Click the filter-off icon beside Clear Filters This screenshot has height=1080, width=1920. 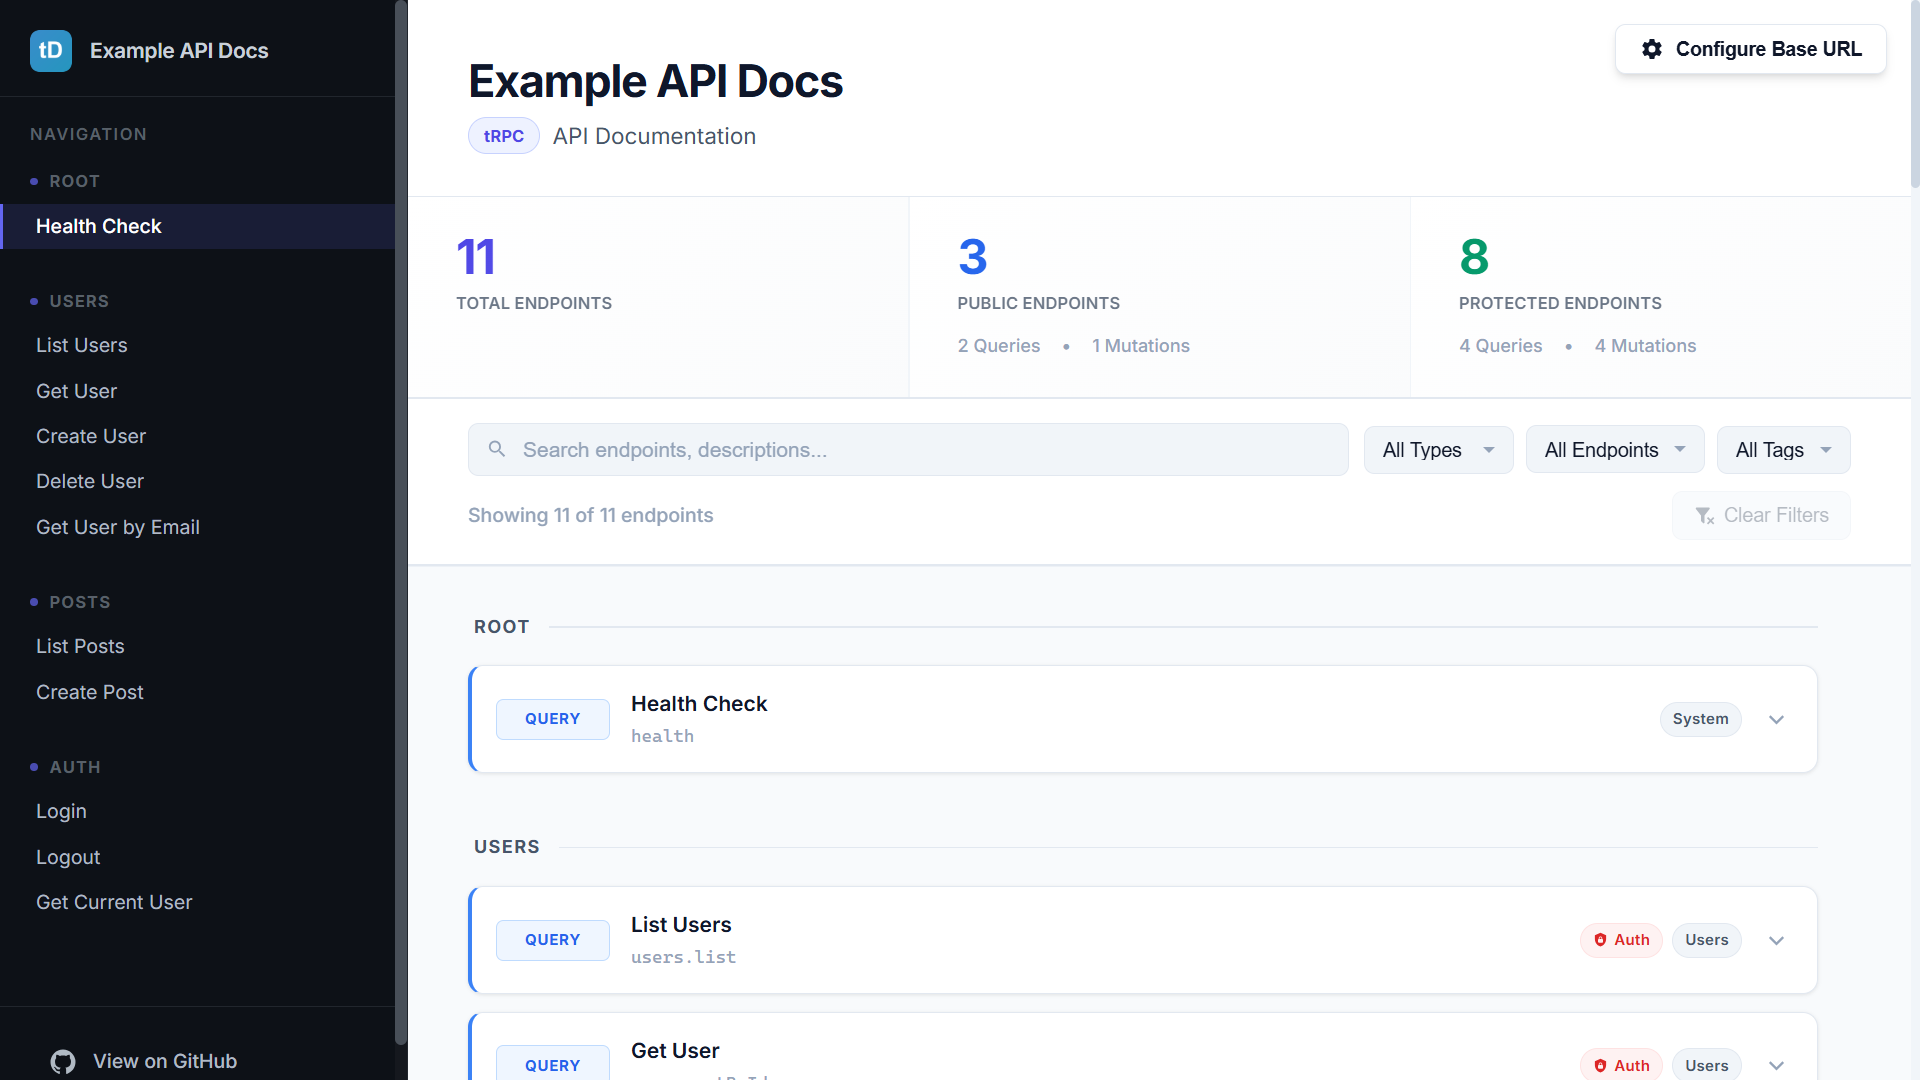[x=1705, y=516]
